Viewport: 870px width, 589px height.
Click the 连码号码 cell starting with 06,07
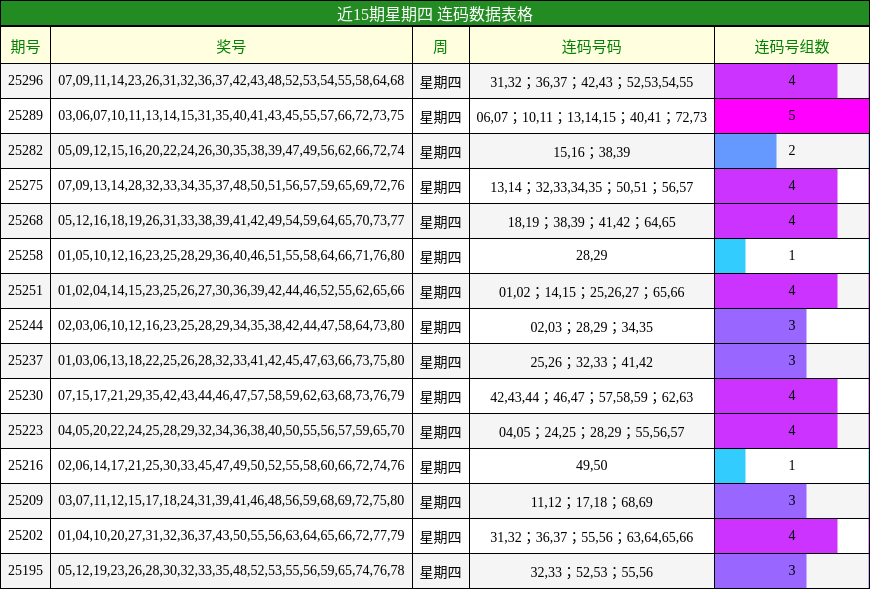point(592,114)
